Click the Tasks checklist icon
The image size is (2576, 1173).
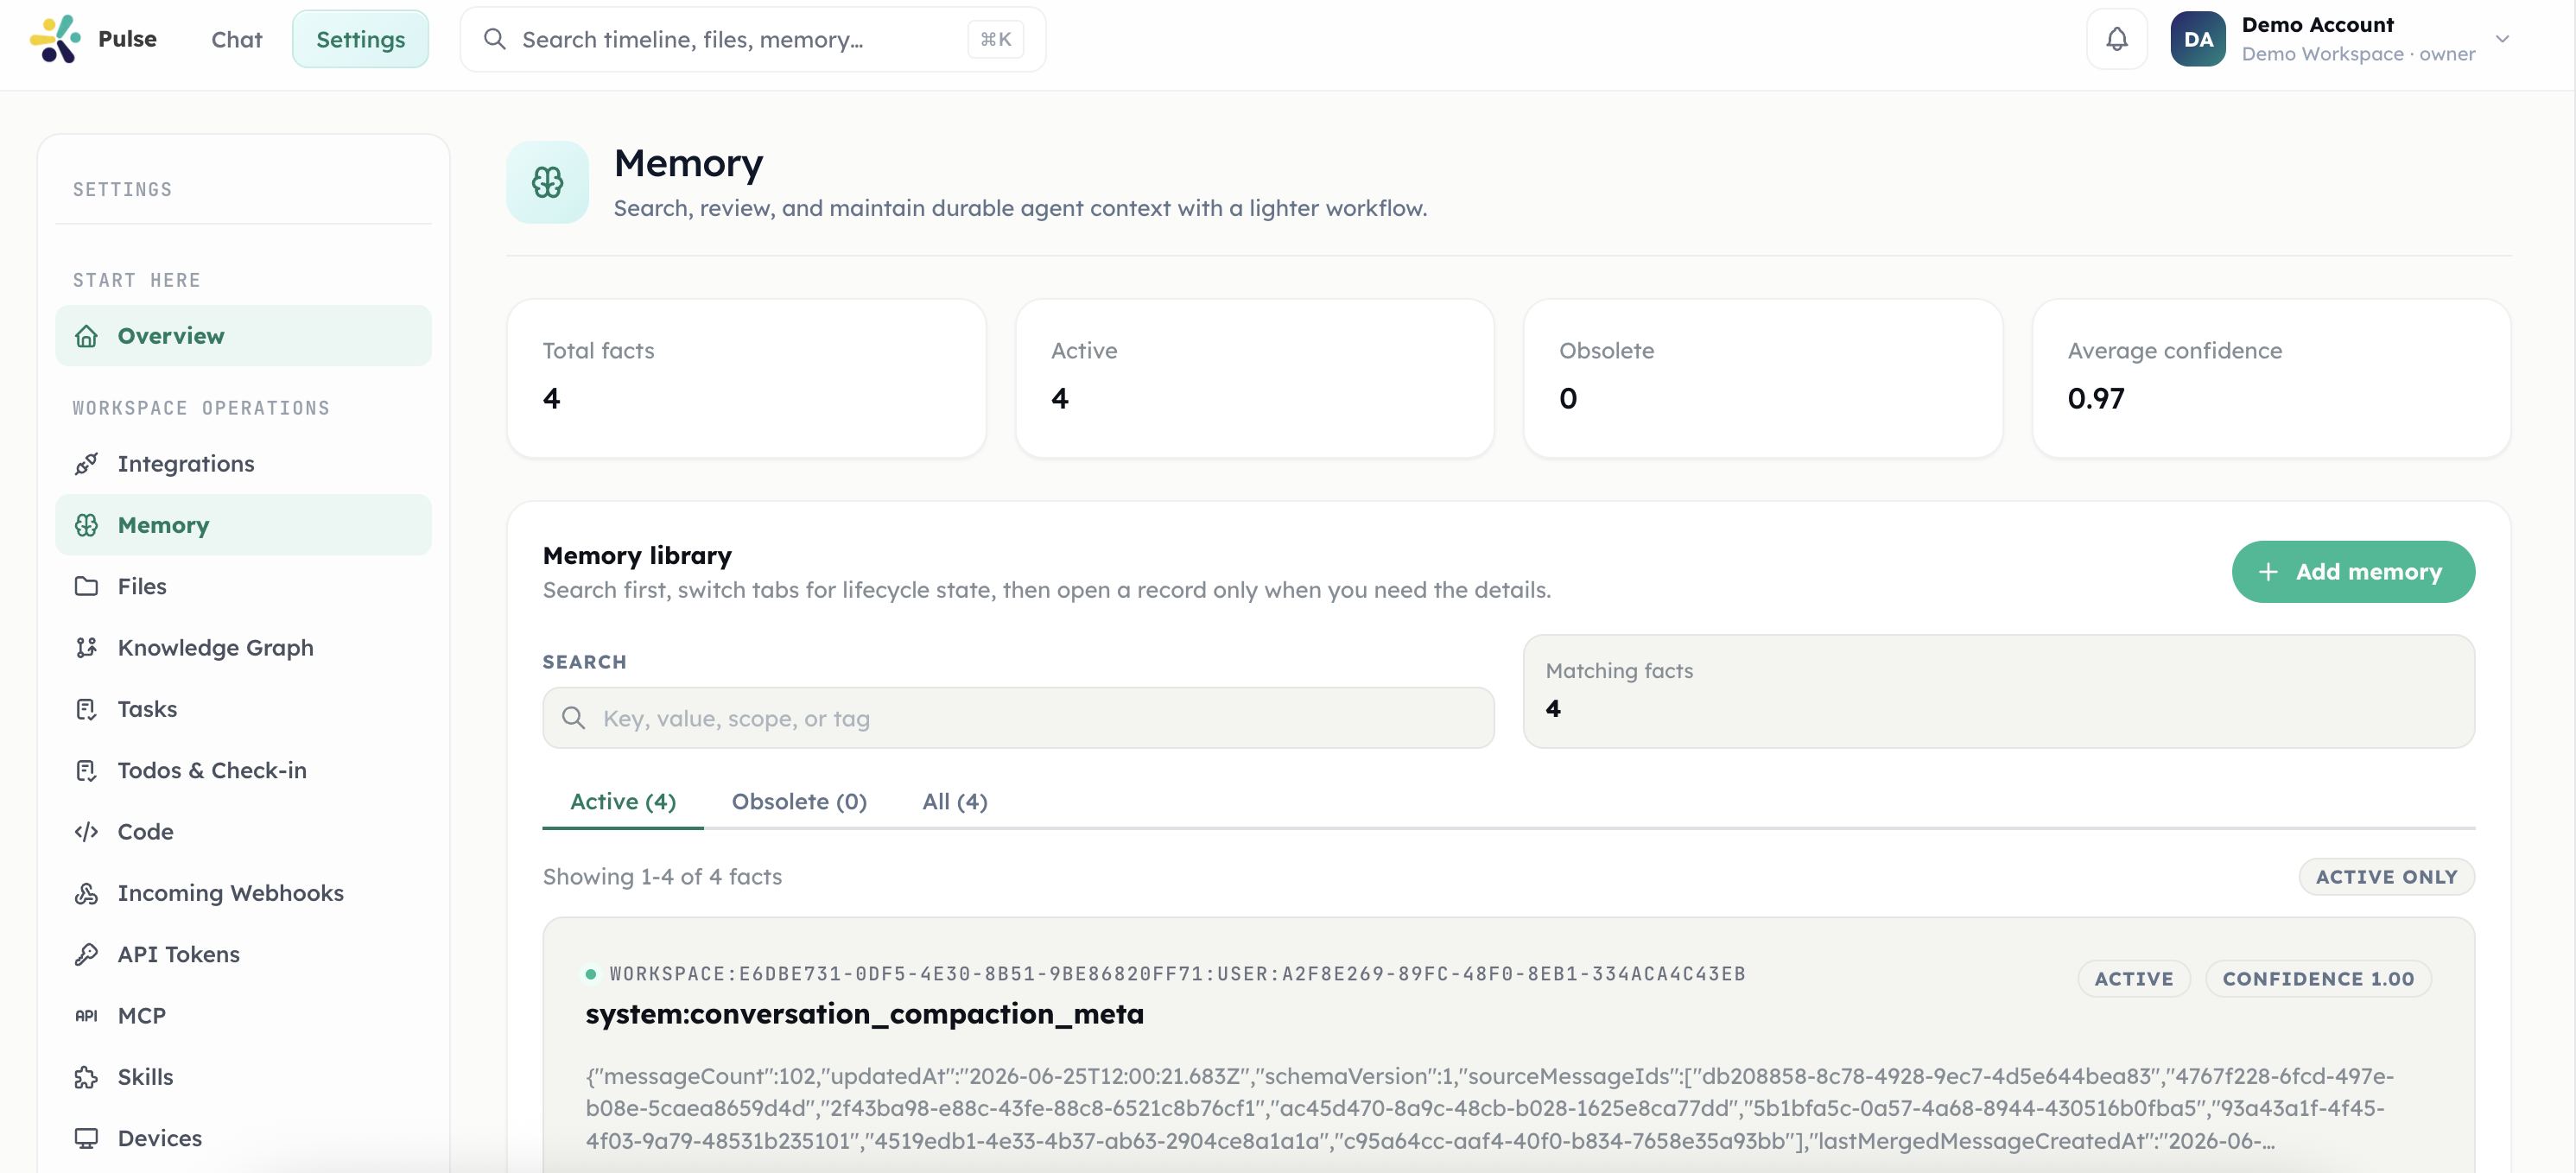87,709
